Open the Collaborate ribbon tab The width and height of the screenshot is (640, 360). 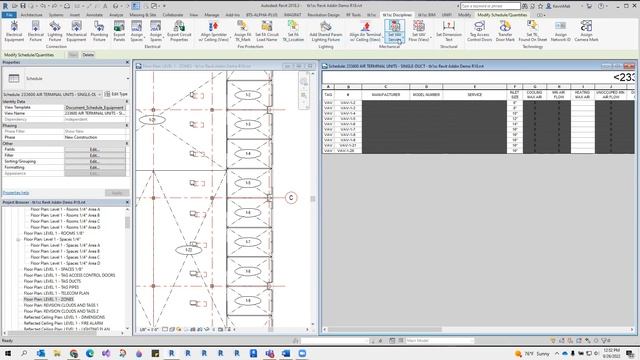[x=173, y=15]
